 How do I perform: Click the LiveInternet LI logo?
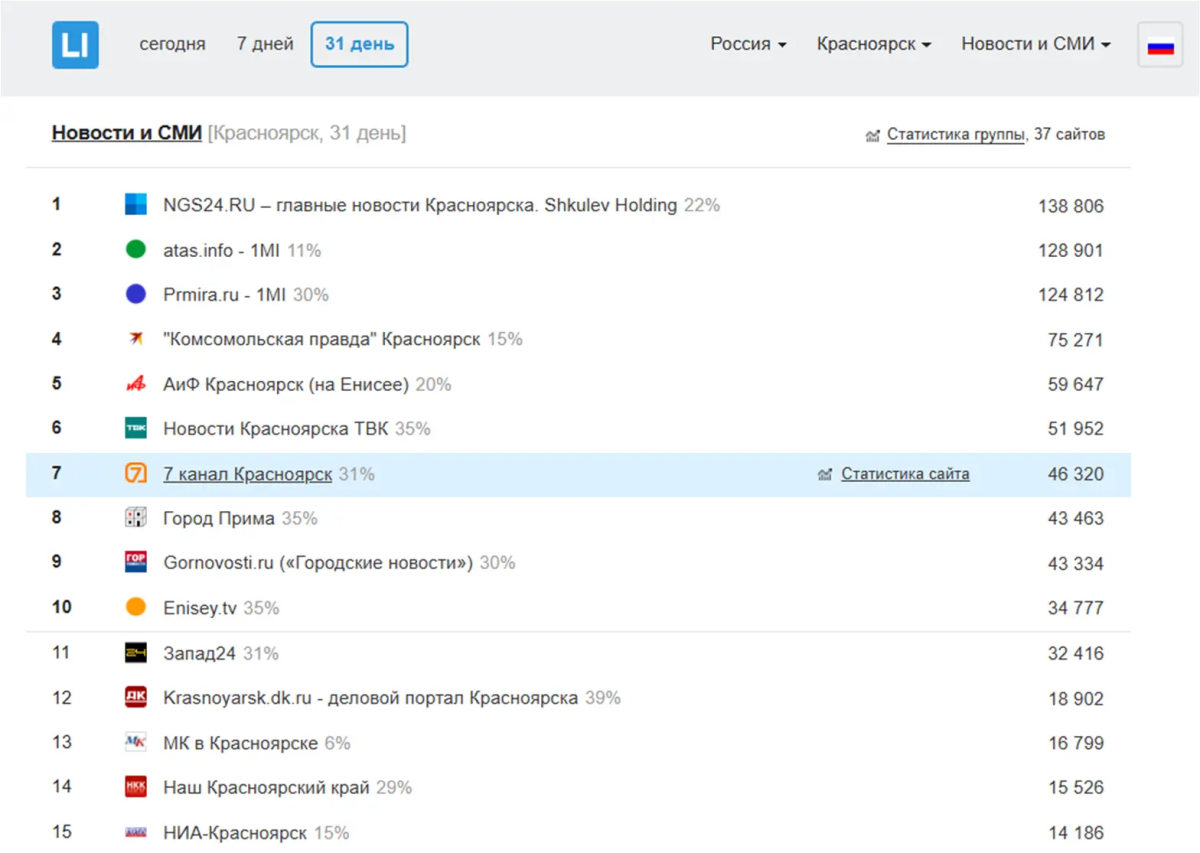(75, 44)
